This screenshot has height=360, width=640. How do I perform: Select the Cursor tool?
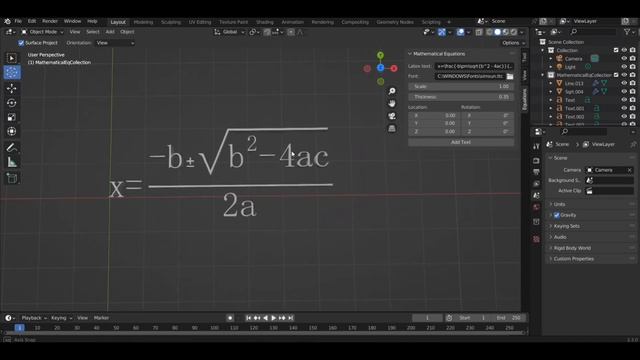pyautogui.click(x=12, y=73)
